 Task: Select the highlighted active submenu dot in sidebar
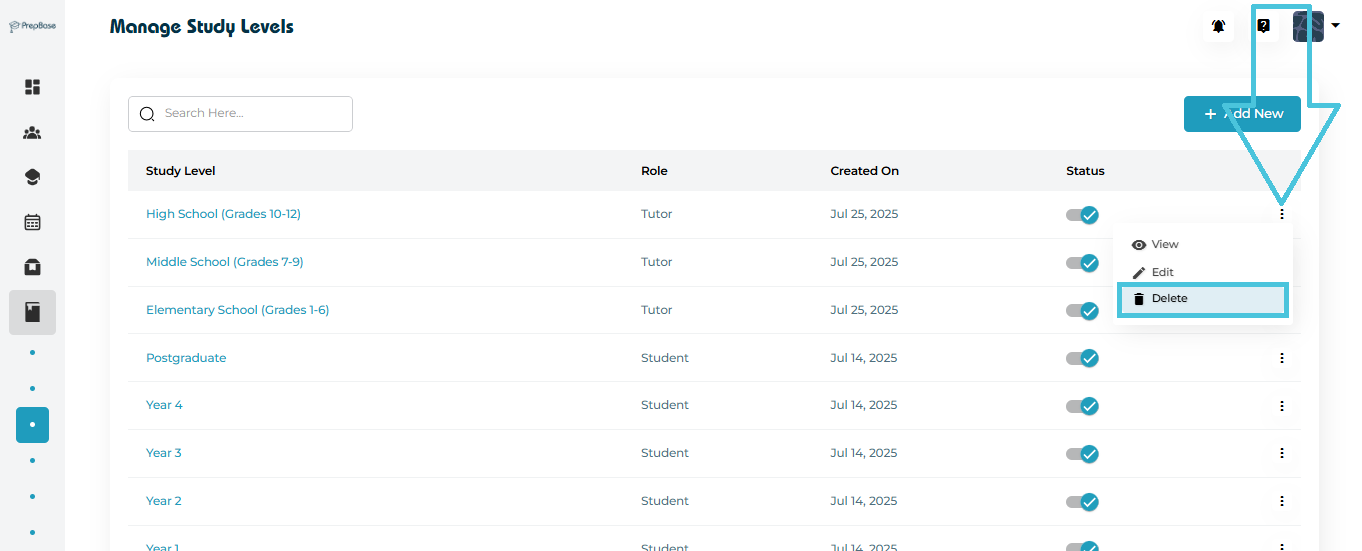point(32,425)
